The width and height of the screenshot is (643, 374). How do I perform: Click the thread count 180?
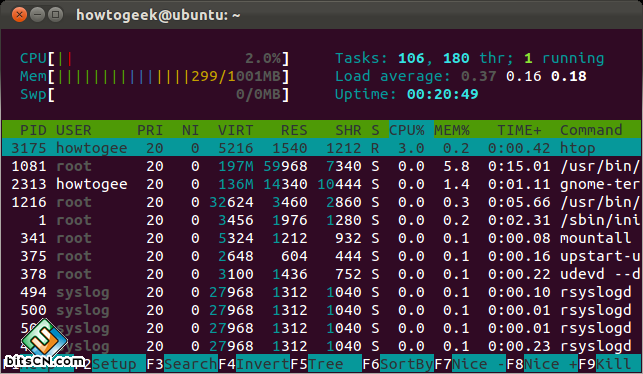pos(456,58)
